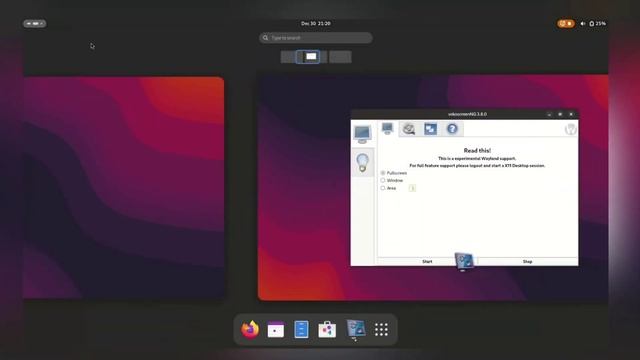Launch the Calendar app from the dock

coord(276,329)
